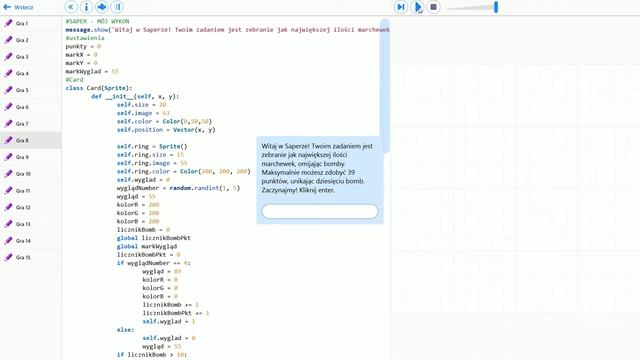Open Gra 14 in the sidebar

(31, 241)
